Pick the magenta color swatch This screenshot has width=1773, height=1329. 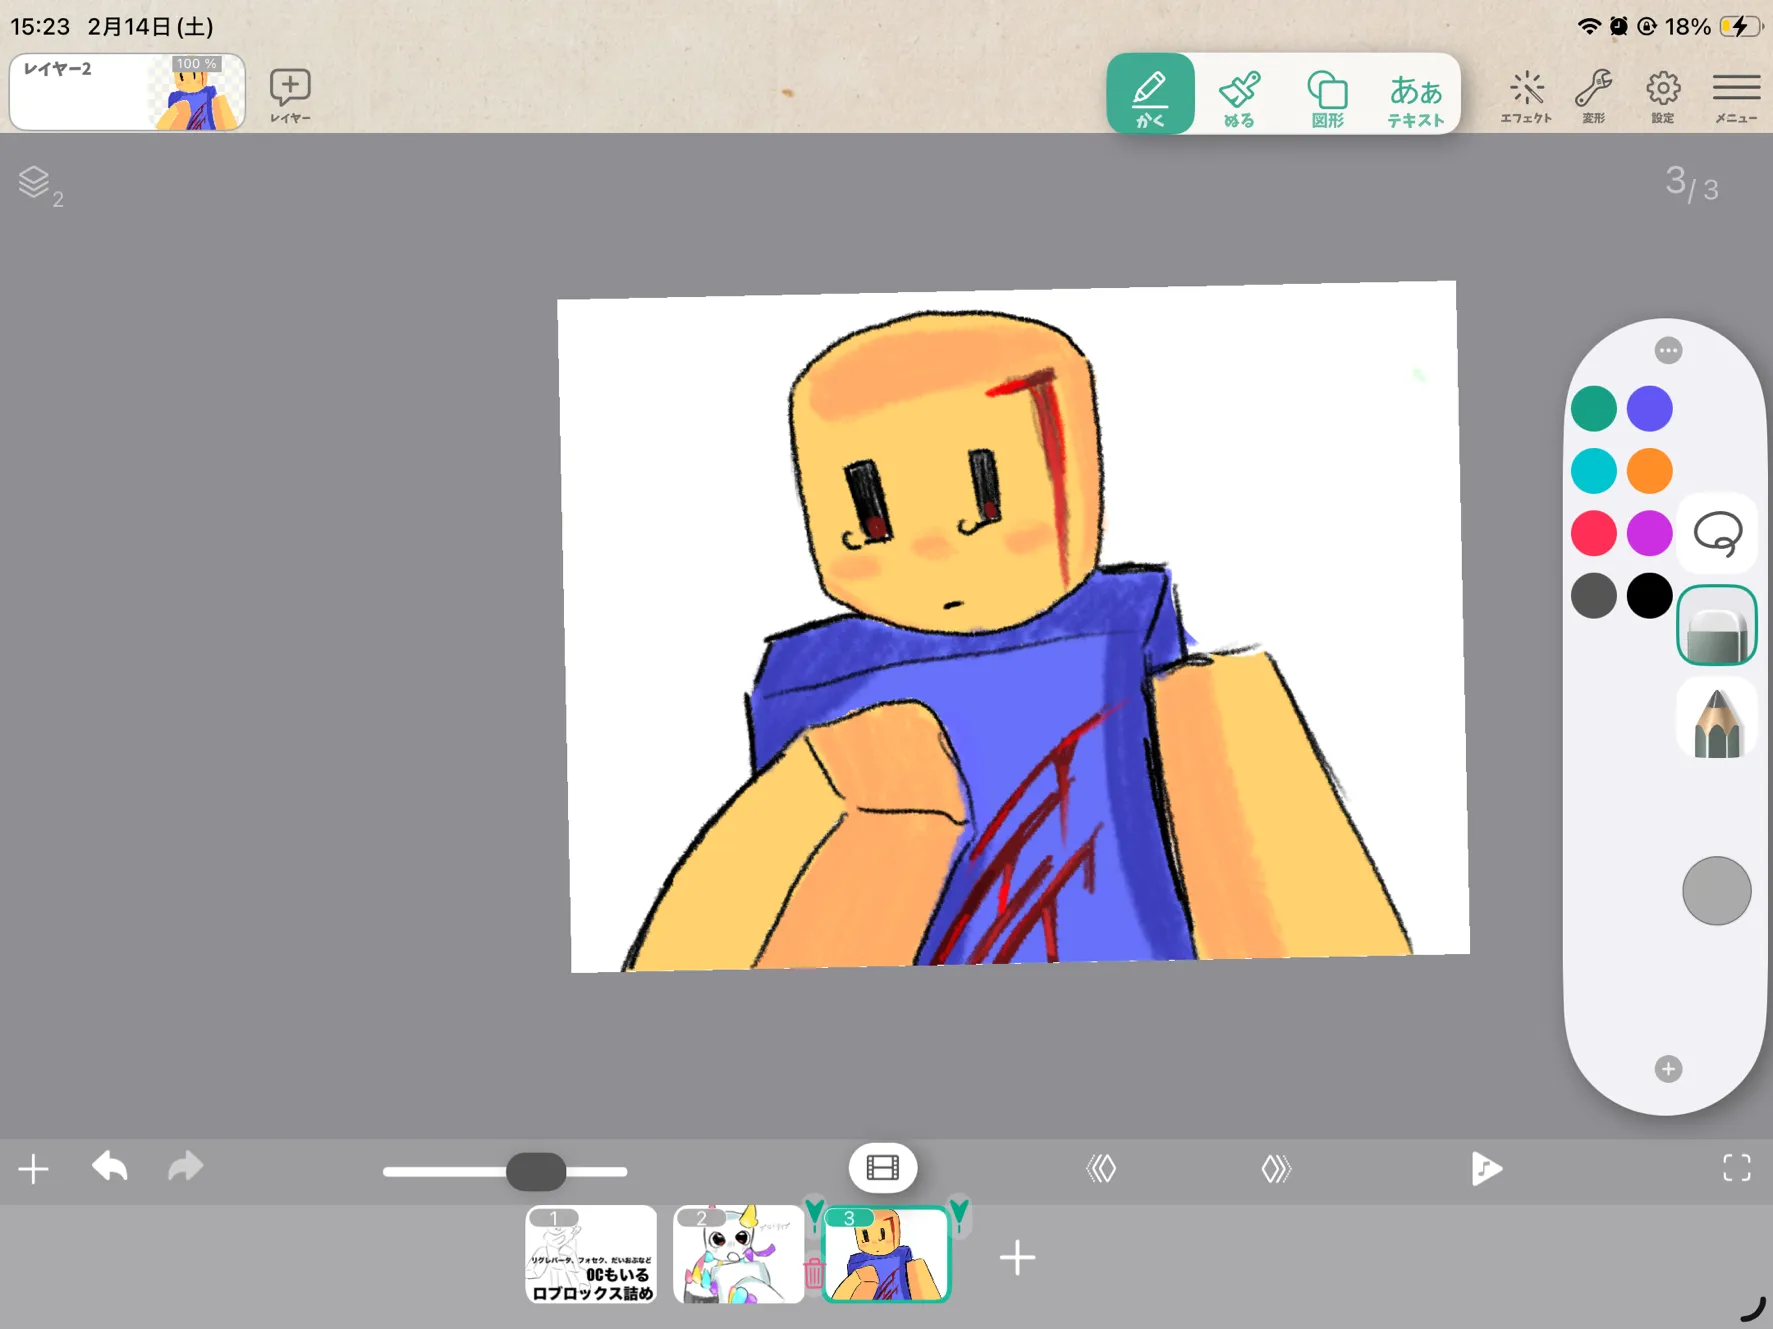click(x=1649, y=533)
